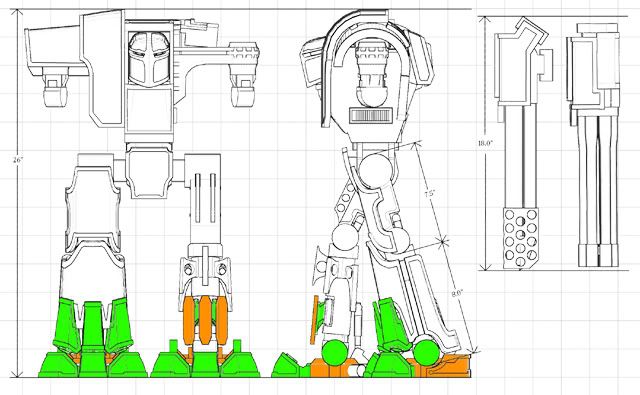
Task: Click the 7.5" upper leg dimension label
Action: point(429,193)
